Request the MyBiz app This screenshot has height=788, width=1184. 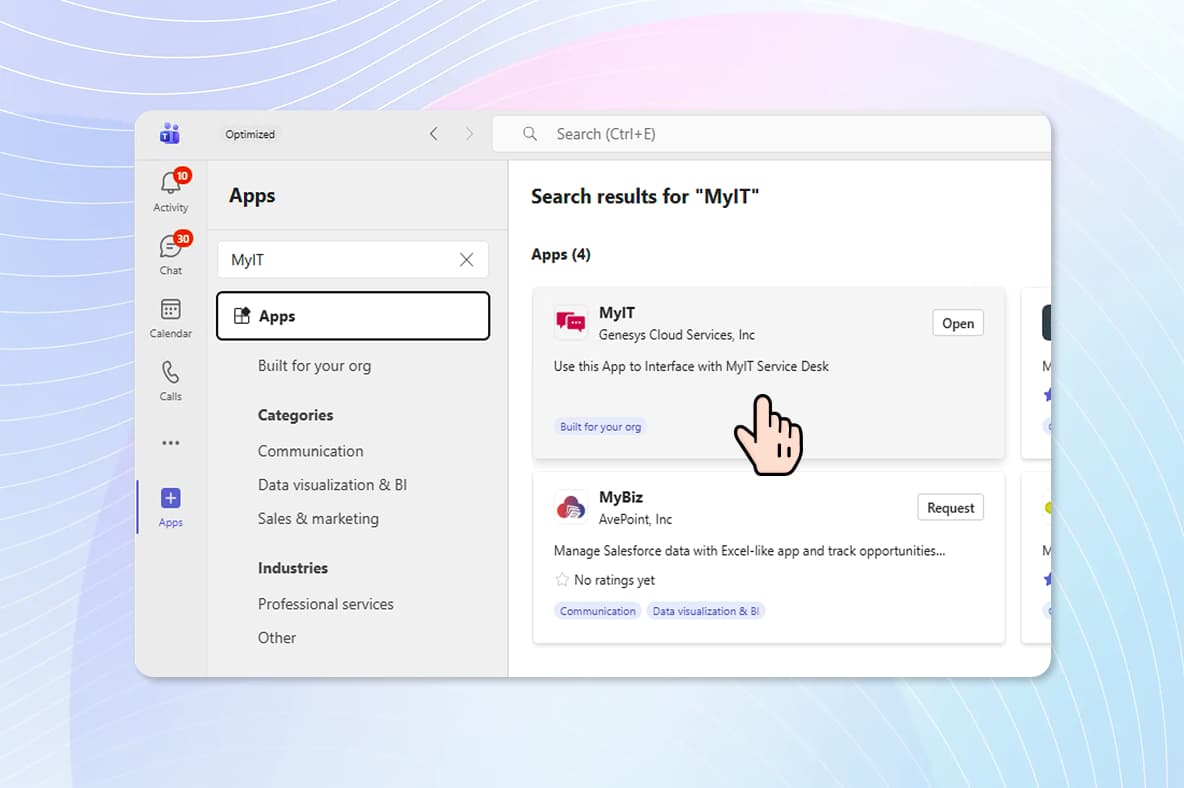950,507
